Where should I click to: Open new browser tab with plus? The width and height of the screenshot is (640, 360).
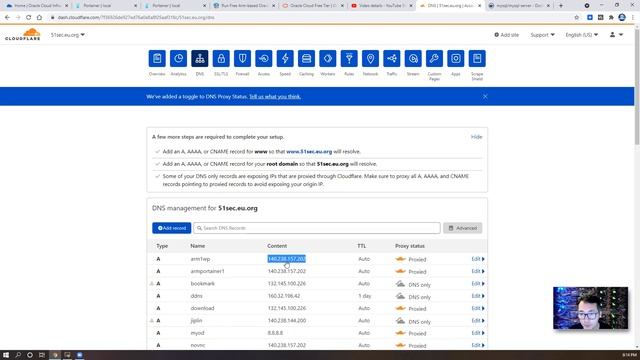point(561,6)
